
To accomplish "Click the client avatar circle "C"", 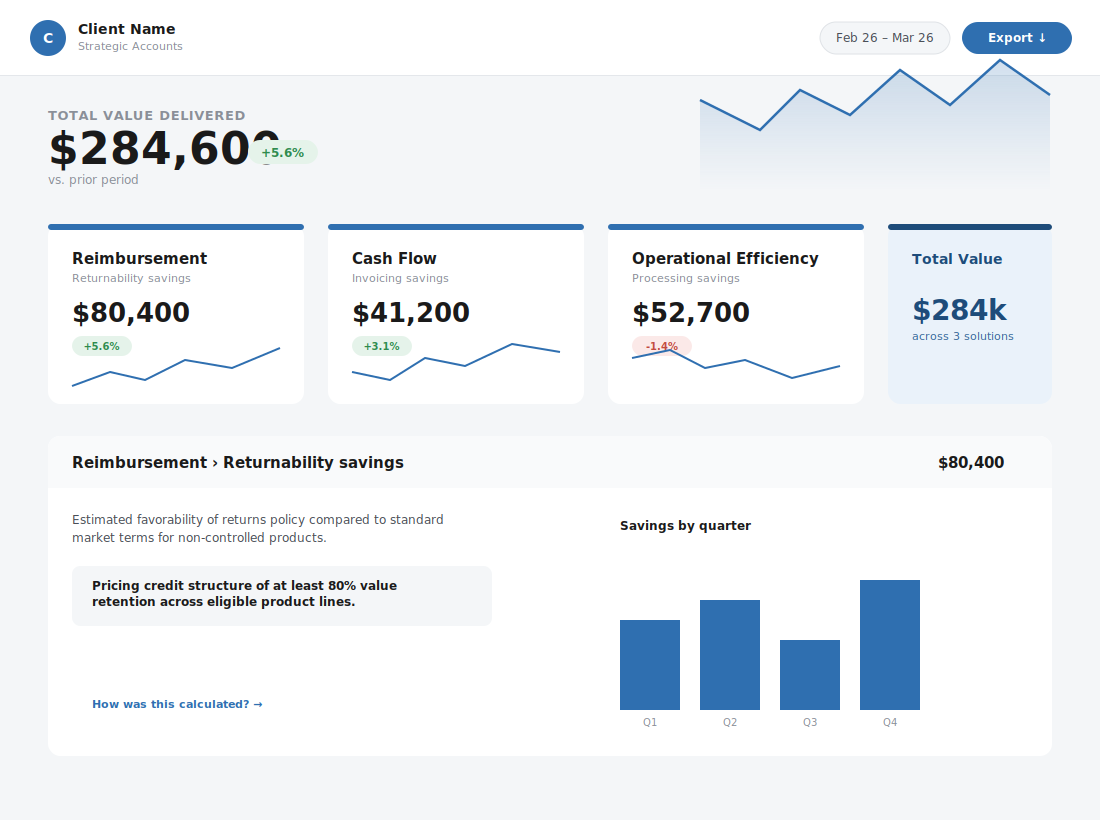I will [x=48, y=38].
